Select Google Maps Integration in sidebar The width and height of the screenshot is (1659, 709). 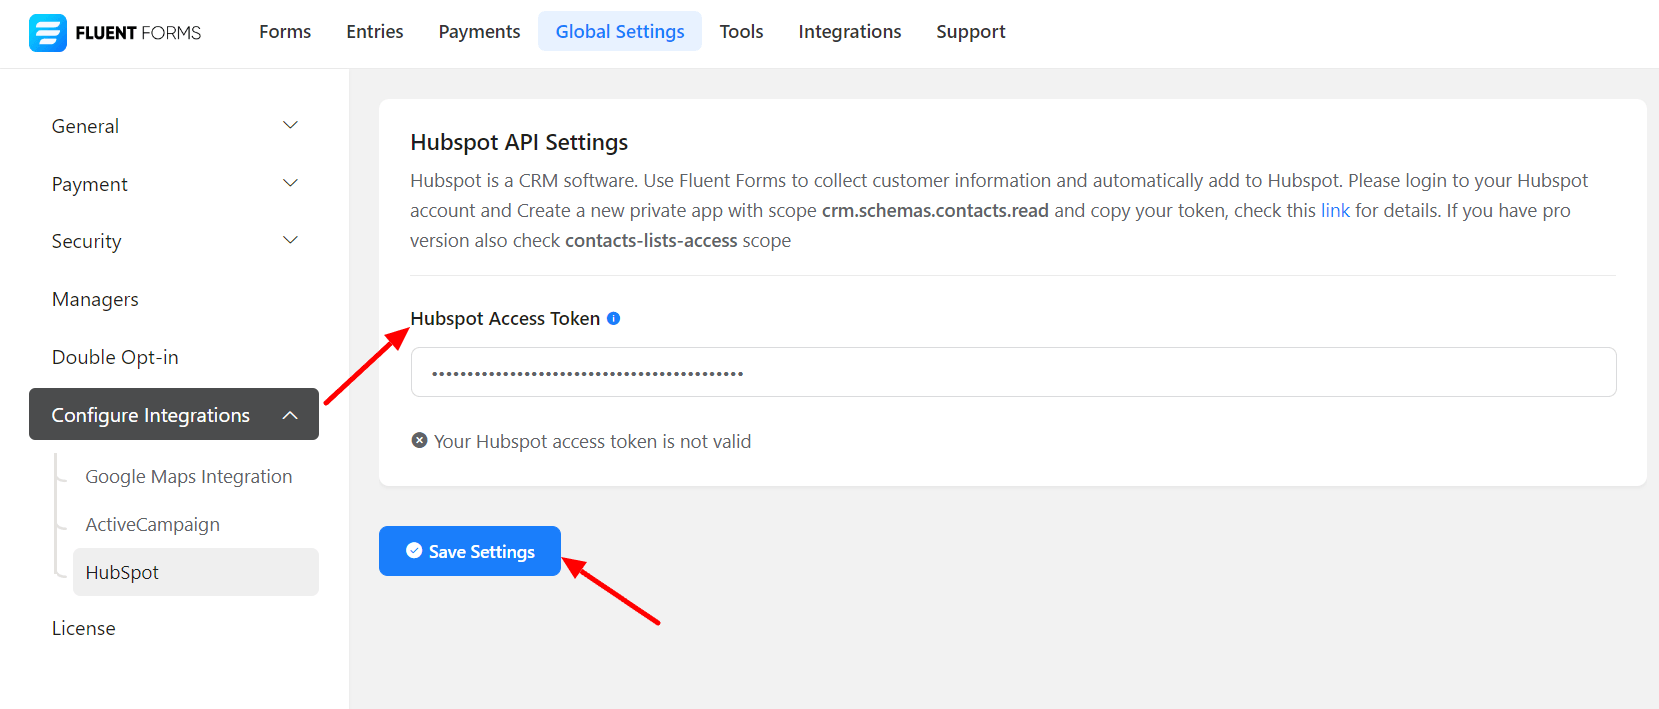pyautogui.click(x=189, y=477)
